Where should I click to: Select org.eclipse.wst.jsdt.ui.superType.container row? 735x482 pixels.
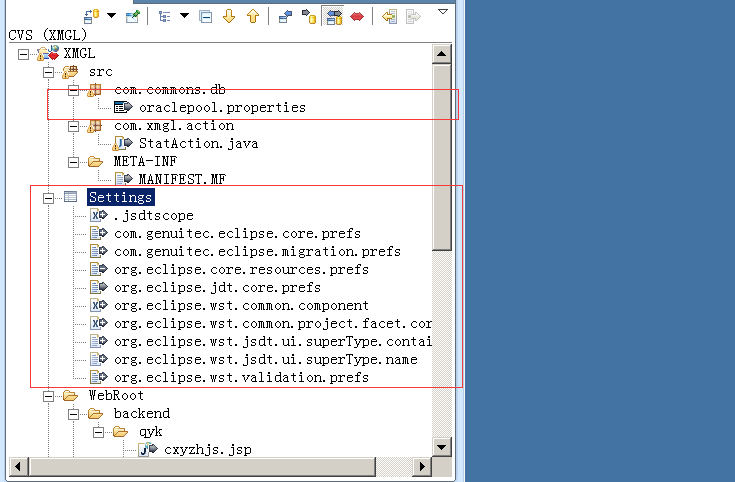(x=272, y=341)
